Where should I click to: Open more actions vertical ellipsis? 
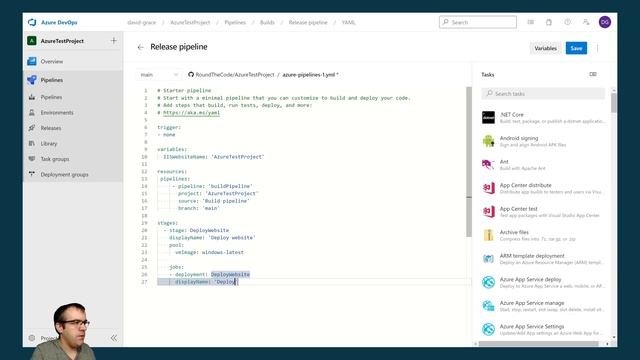(598, 48)
